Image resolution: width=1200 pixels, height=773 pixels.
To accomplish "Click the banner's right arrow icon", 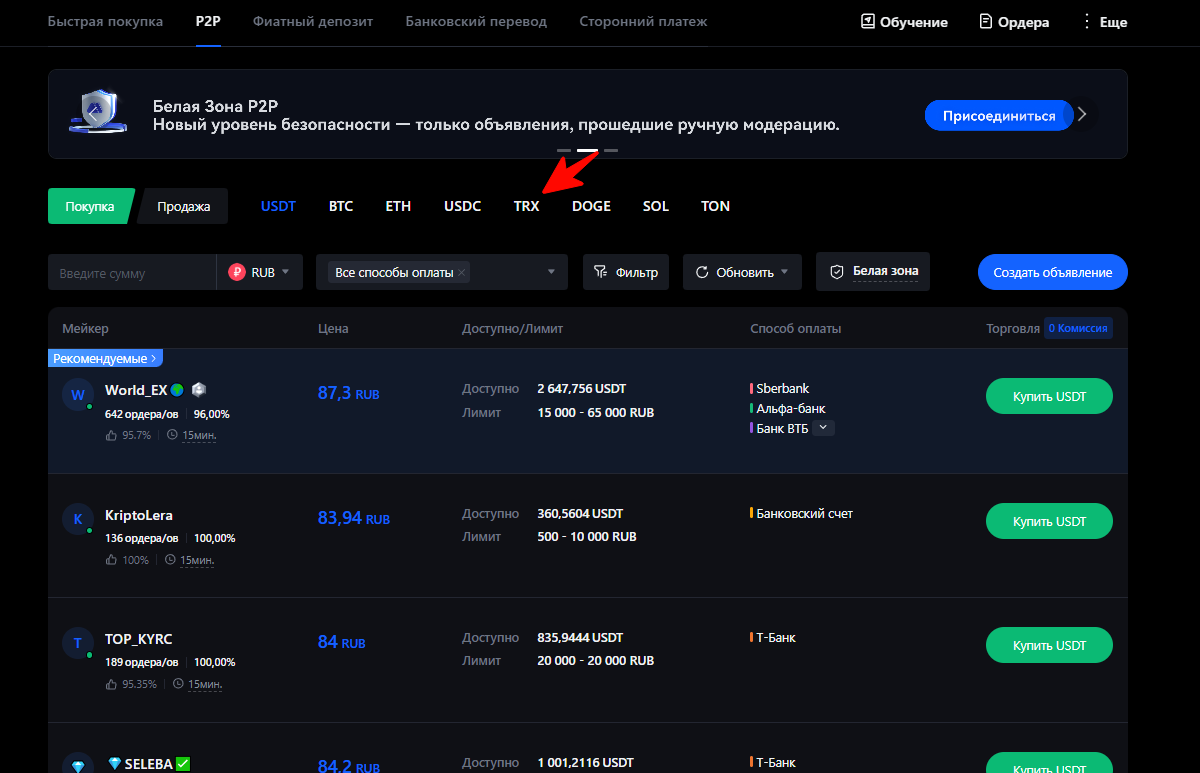I will [1082, 115].
